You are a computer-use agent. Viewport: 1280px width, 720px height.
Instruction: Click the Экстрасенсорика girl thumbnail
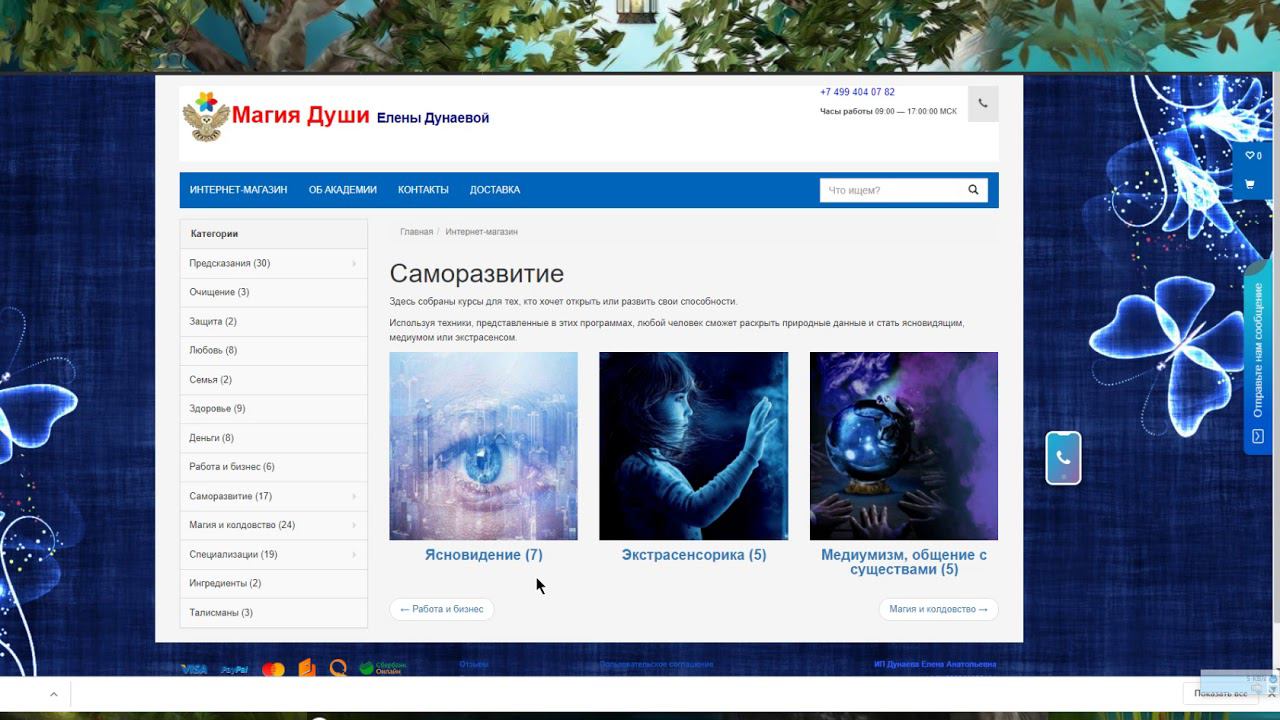pos(694,446)
